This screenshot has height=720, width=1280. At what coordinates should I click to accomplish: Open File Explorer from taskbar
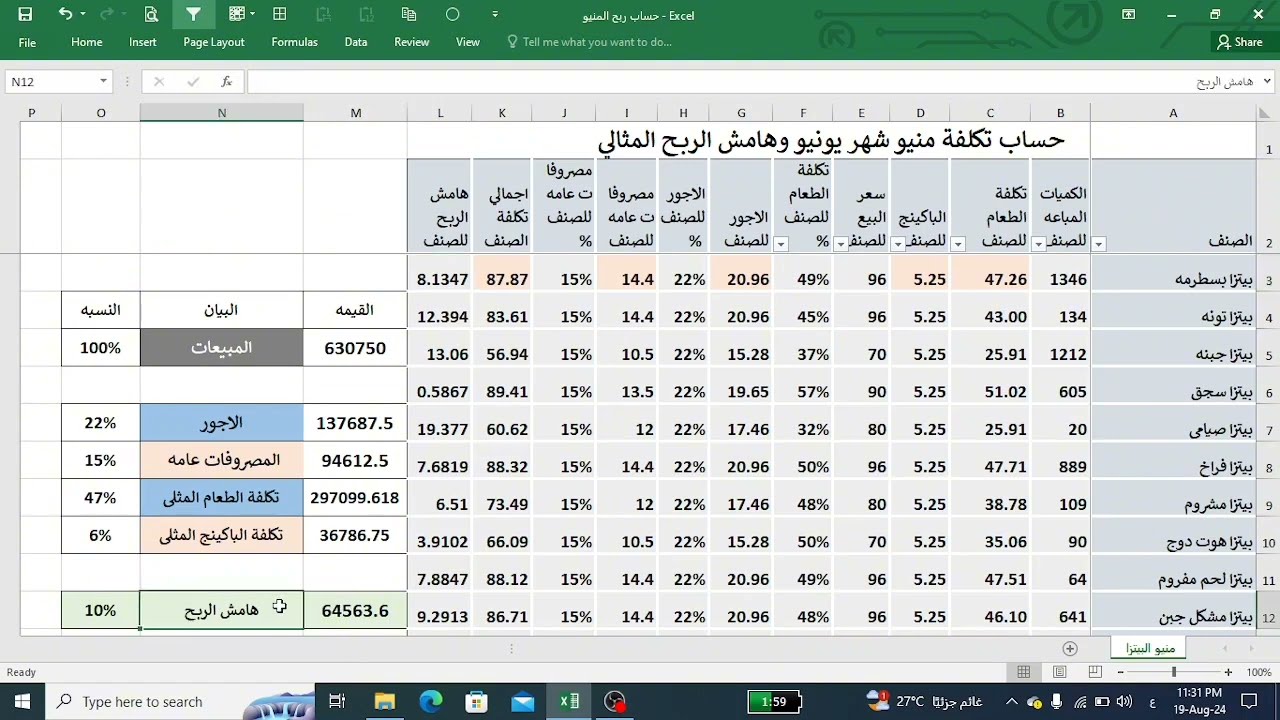tap(384, 702)
